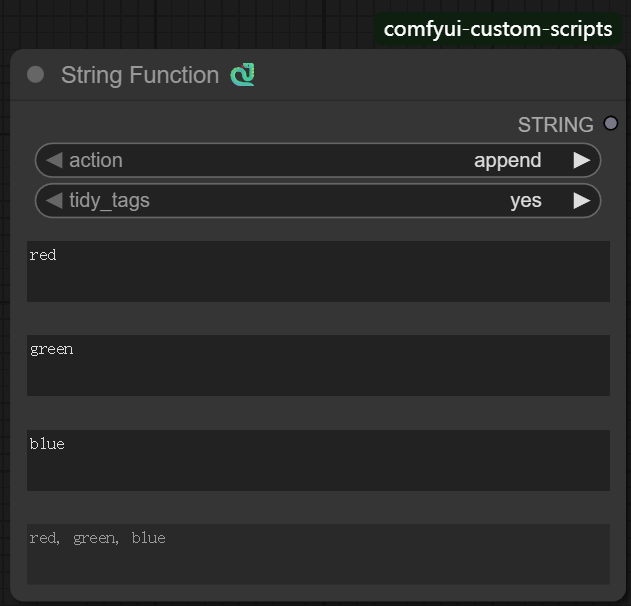Click the gray collapse dot beside String Function
Screen dimensions: 631x606
pos(36,75)
